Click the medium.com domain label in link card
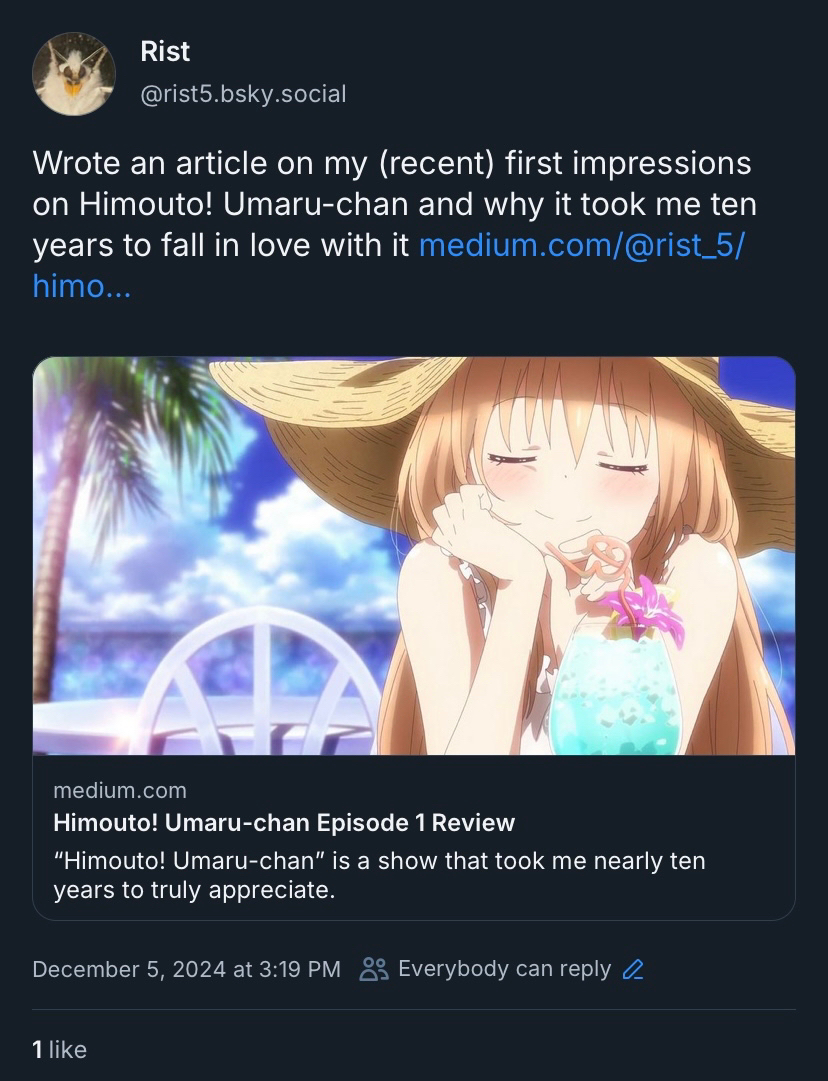 pos(120,790)
